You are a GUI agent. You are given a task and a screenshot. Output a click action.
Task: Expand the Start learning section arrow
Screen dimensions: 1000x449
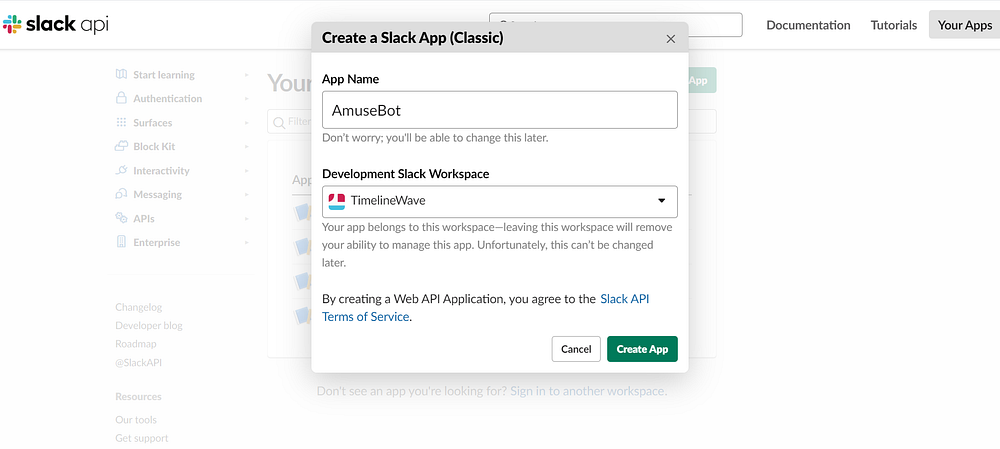point(247,75)
